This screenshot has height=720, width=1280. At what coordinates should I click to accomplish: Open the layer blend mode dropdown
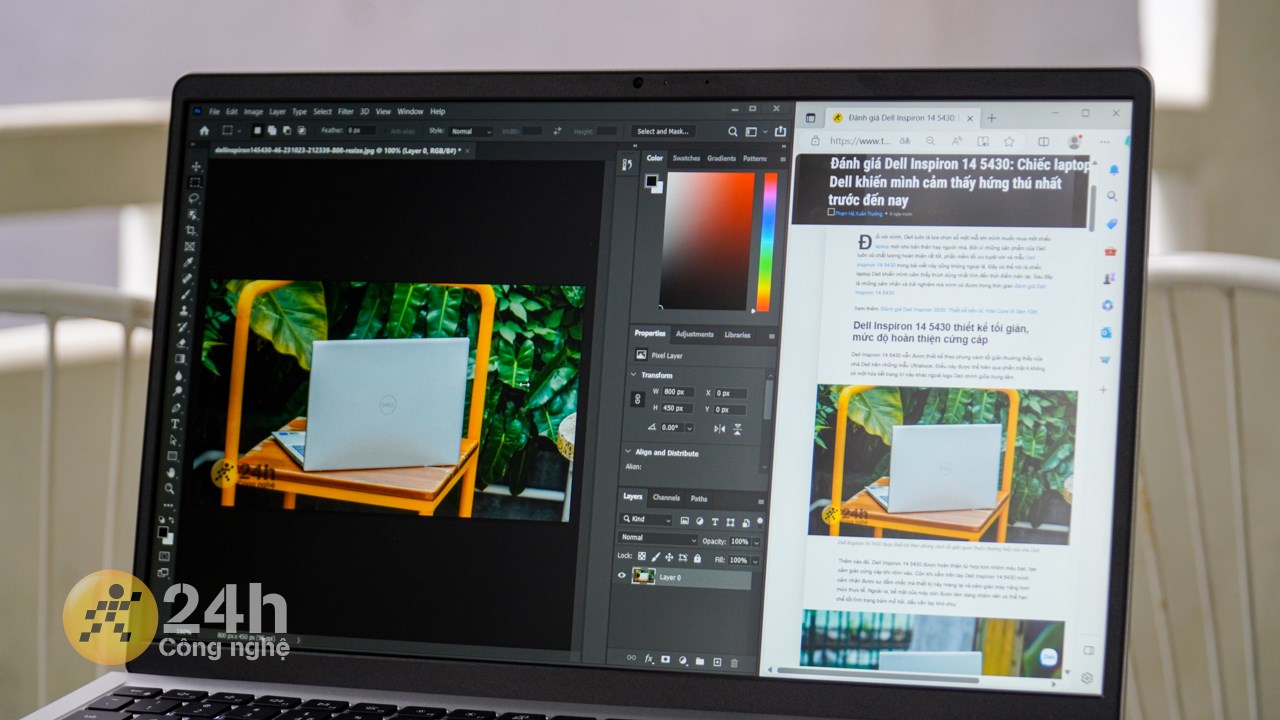(655, 537)
